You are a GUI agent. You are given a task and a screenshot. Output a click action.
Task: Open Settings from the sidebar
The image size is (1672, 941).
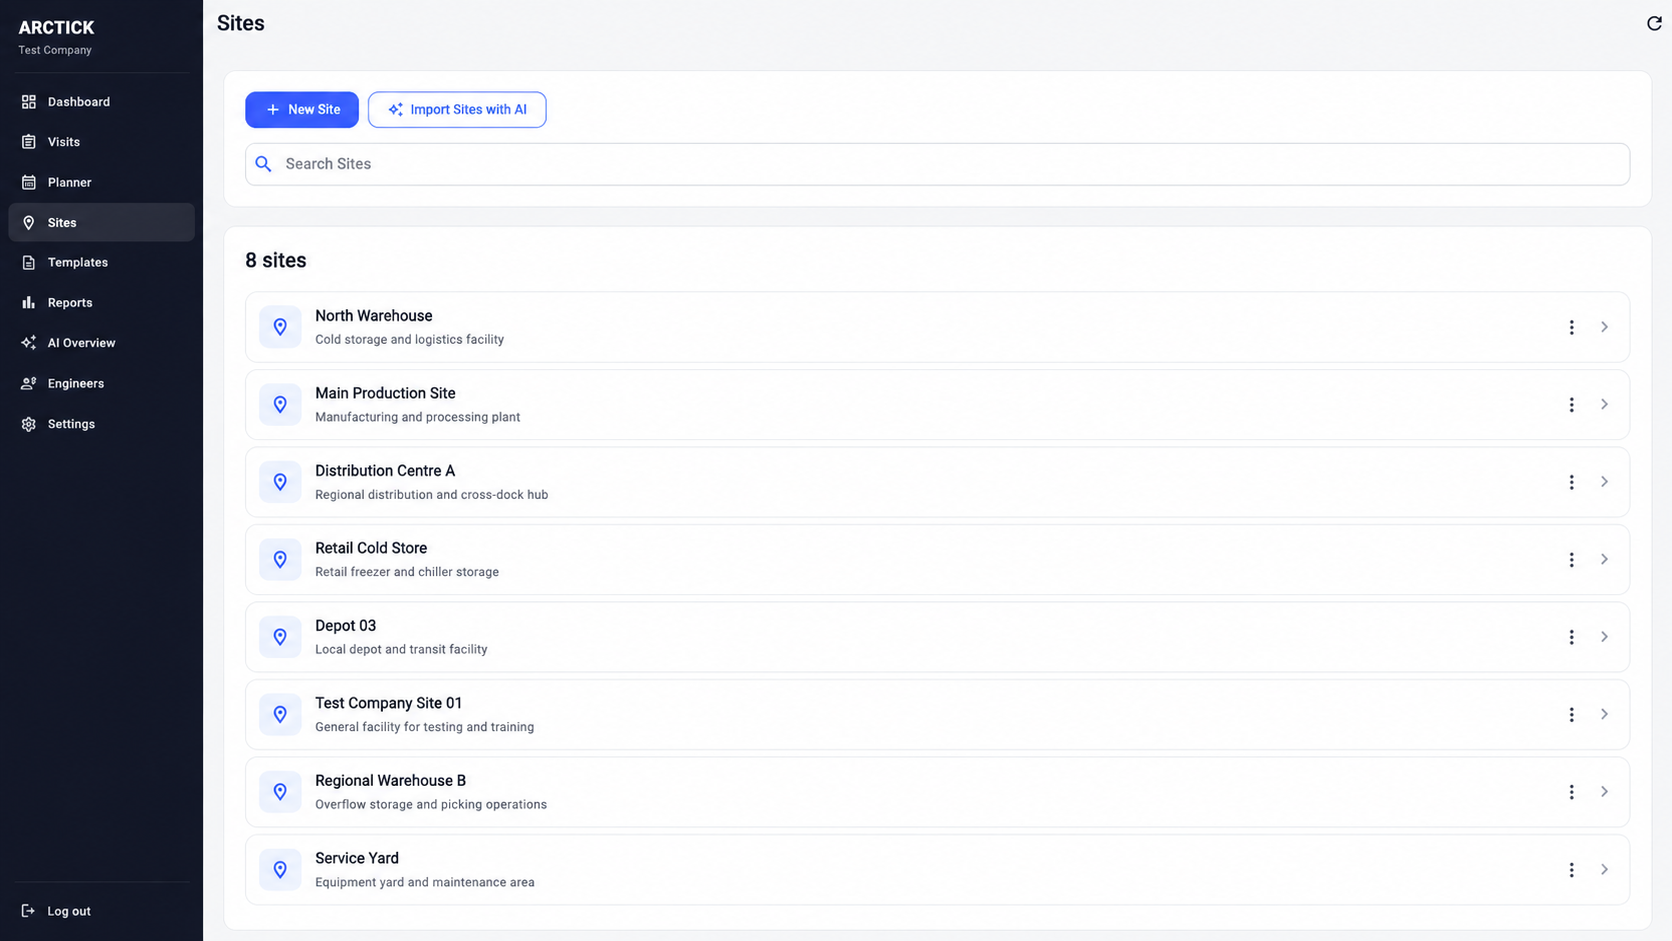(101, 424)
